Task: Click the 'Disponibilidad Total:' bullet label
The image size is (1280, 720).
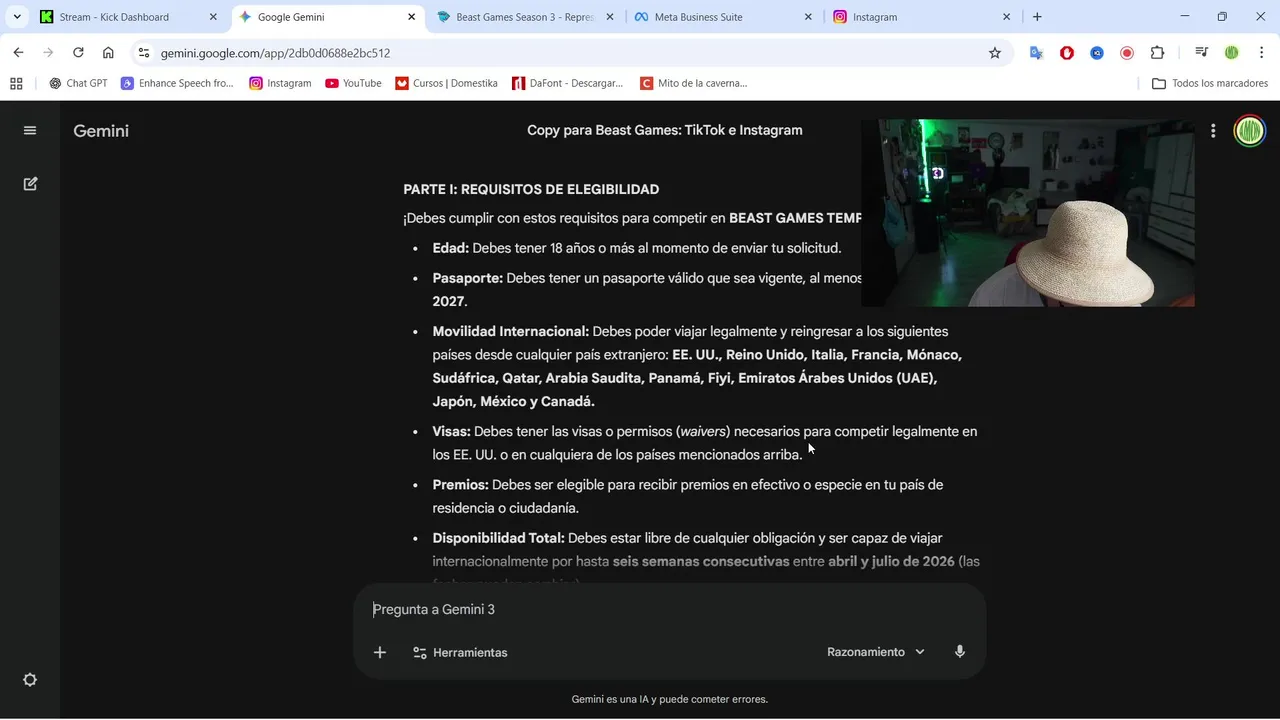Action: click(498, 538)
